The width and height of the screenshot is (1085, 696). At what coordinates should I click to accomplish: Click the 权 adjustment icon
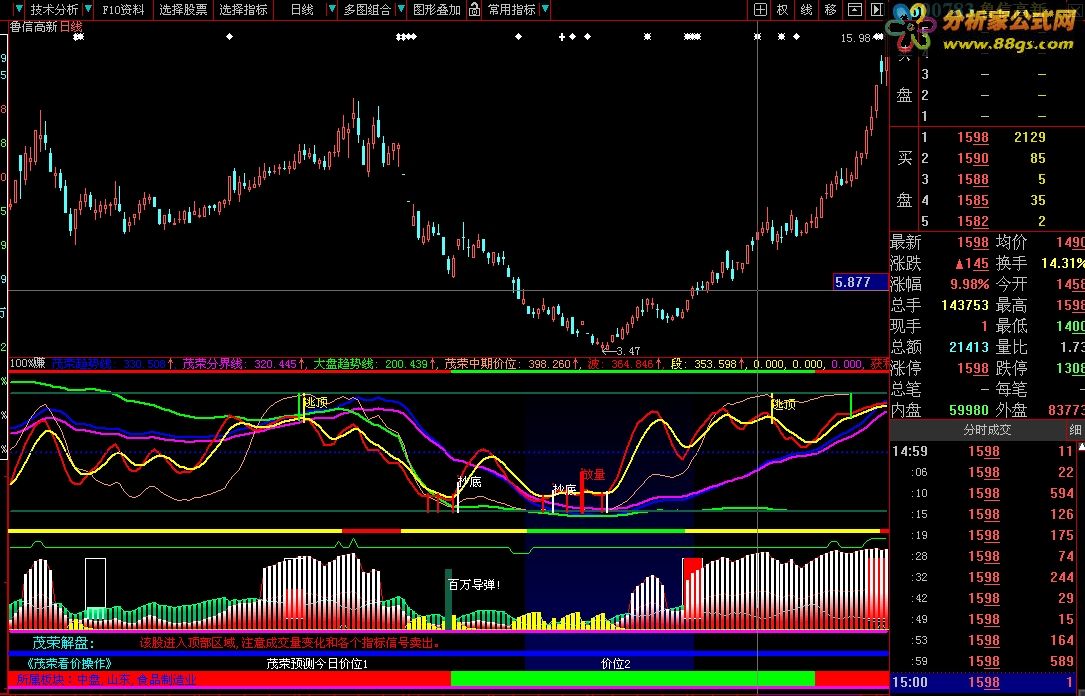tap(782, 10)
